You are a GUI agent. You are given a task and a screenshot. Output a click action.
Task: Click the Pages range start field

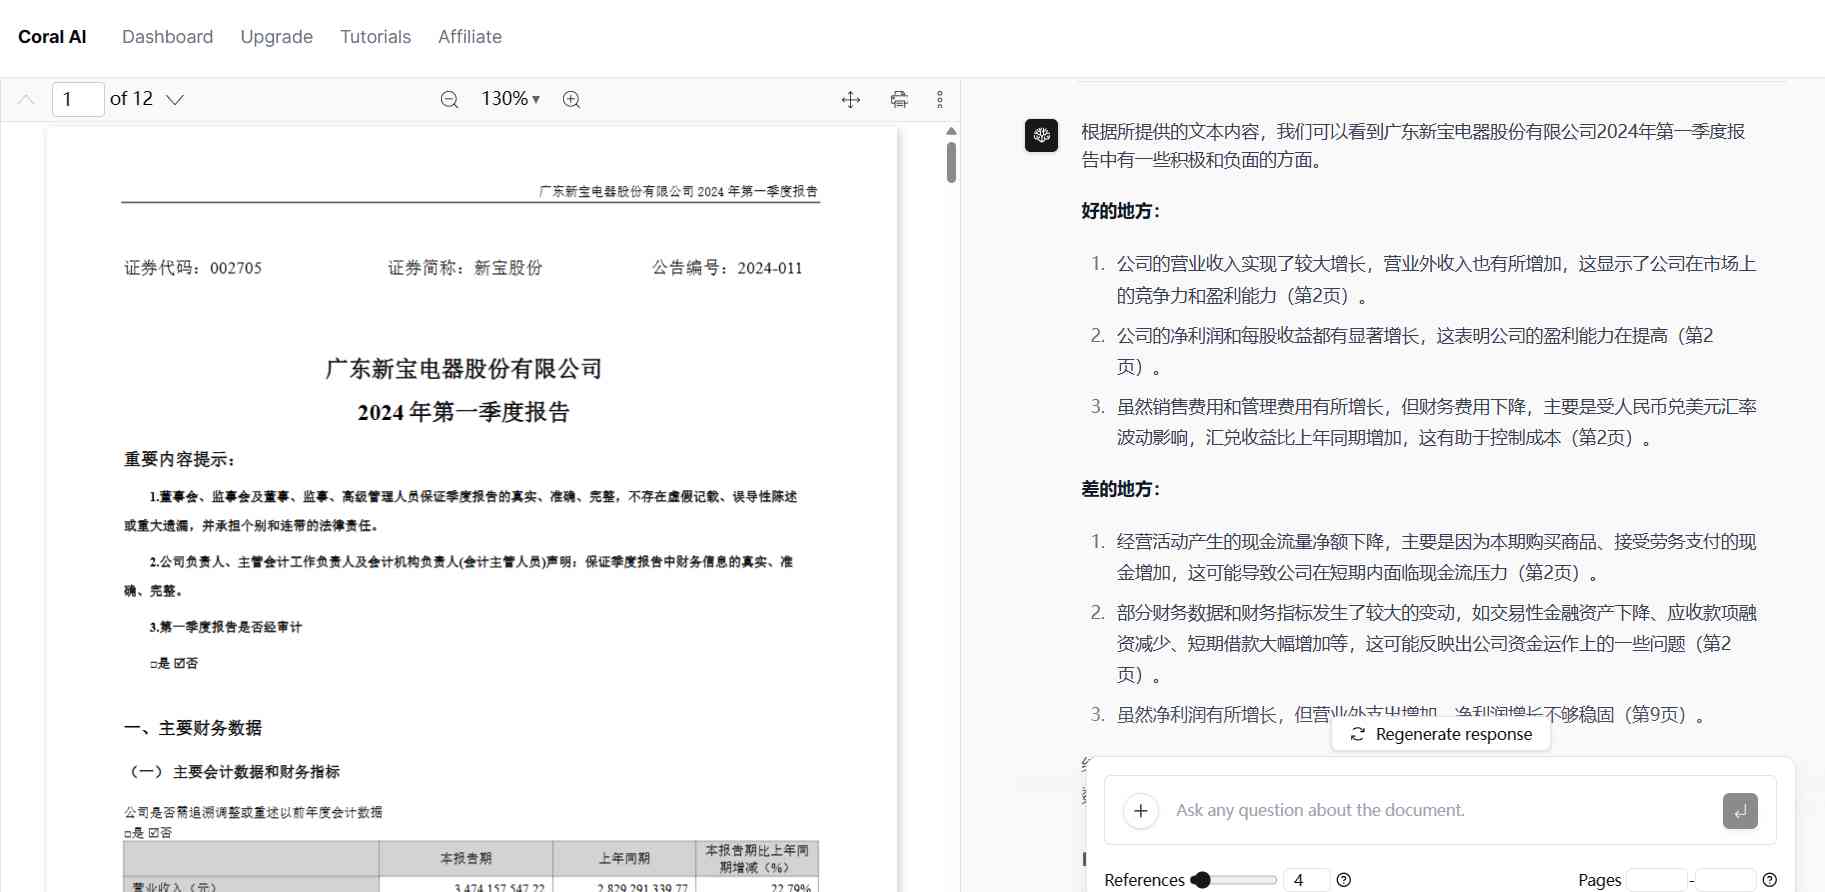[x=1657, y=880]
